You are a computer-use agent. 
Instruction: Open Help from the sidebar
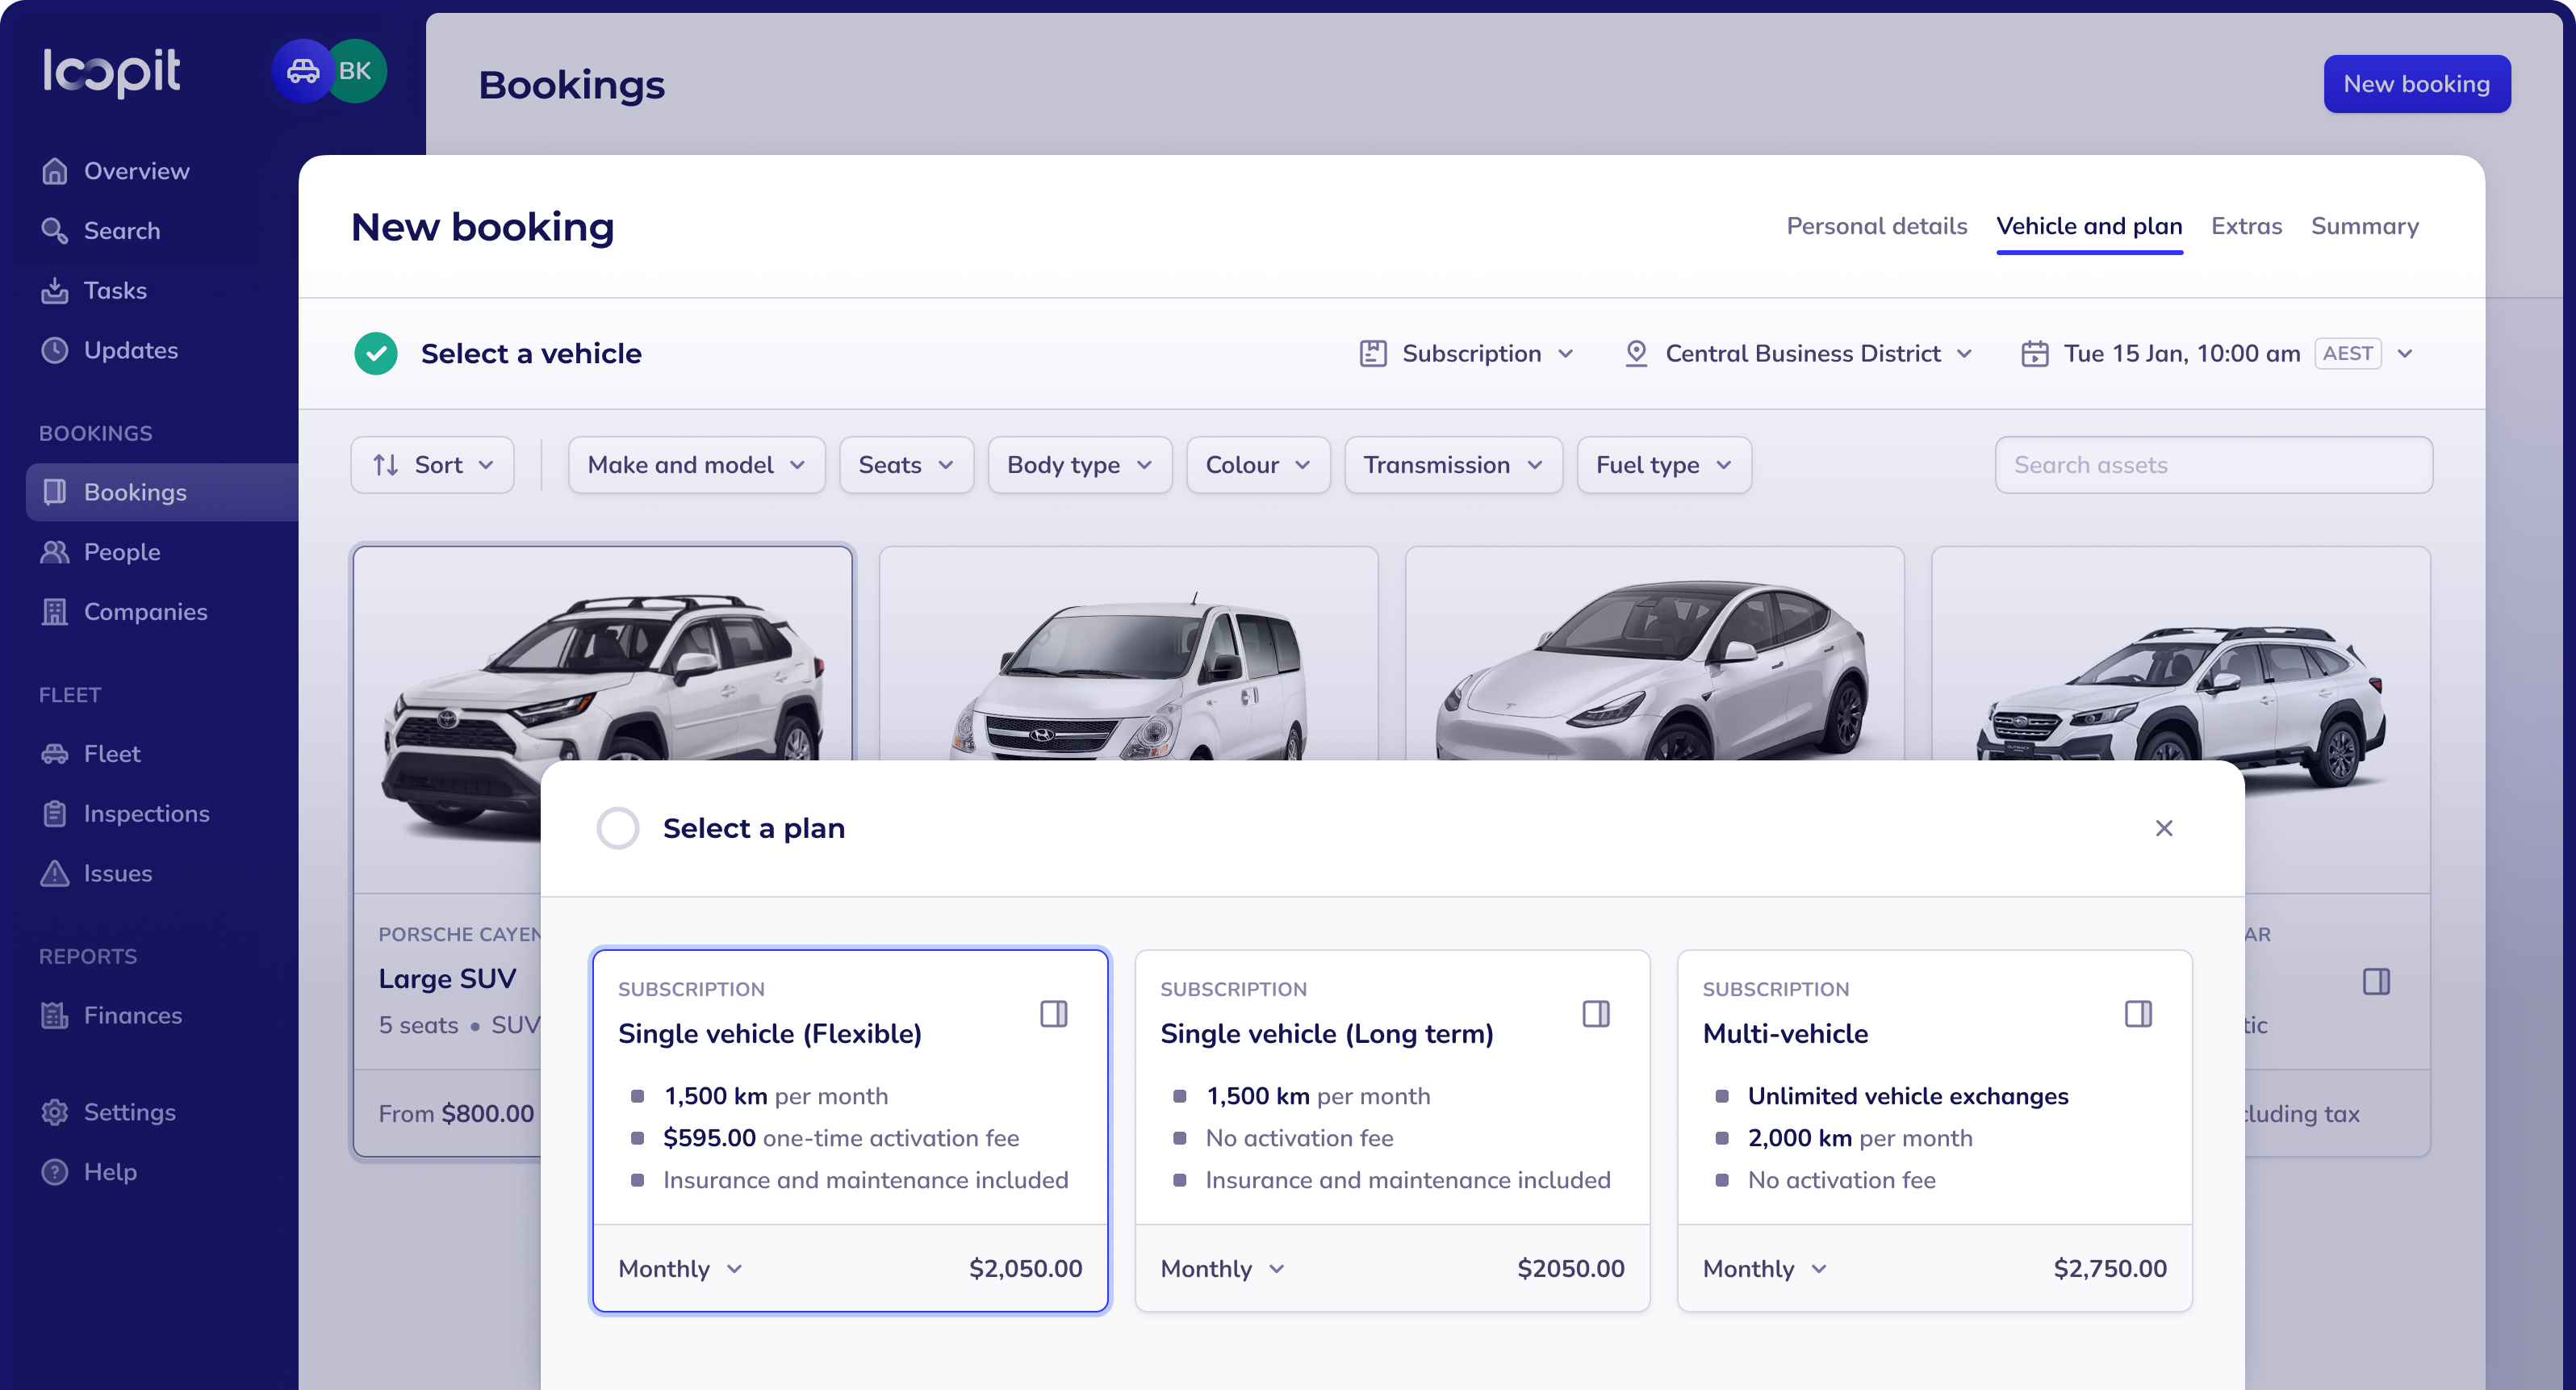(x=55, y=1171)
